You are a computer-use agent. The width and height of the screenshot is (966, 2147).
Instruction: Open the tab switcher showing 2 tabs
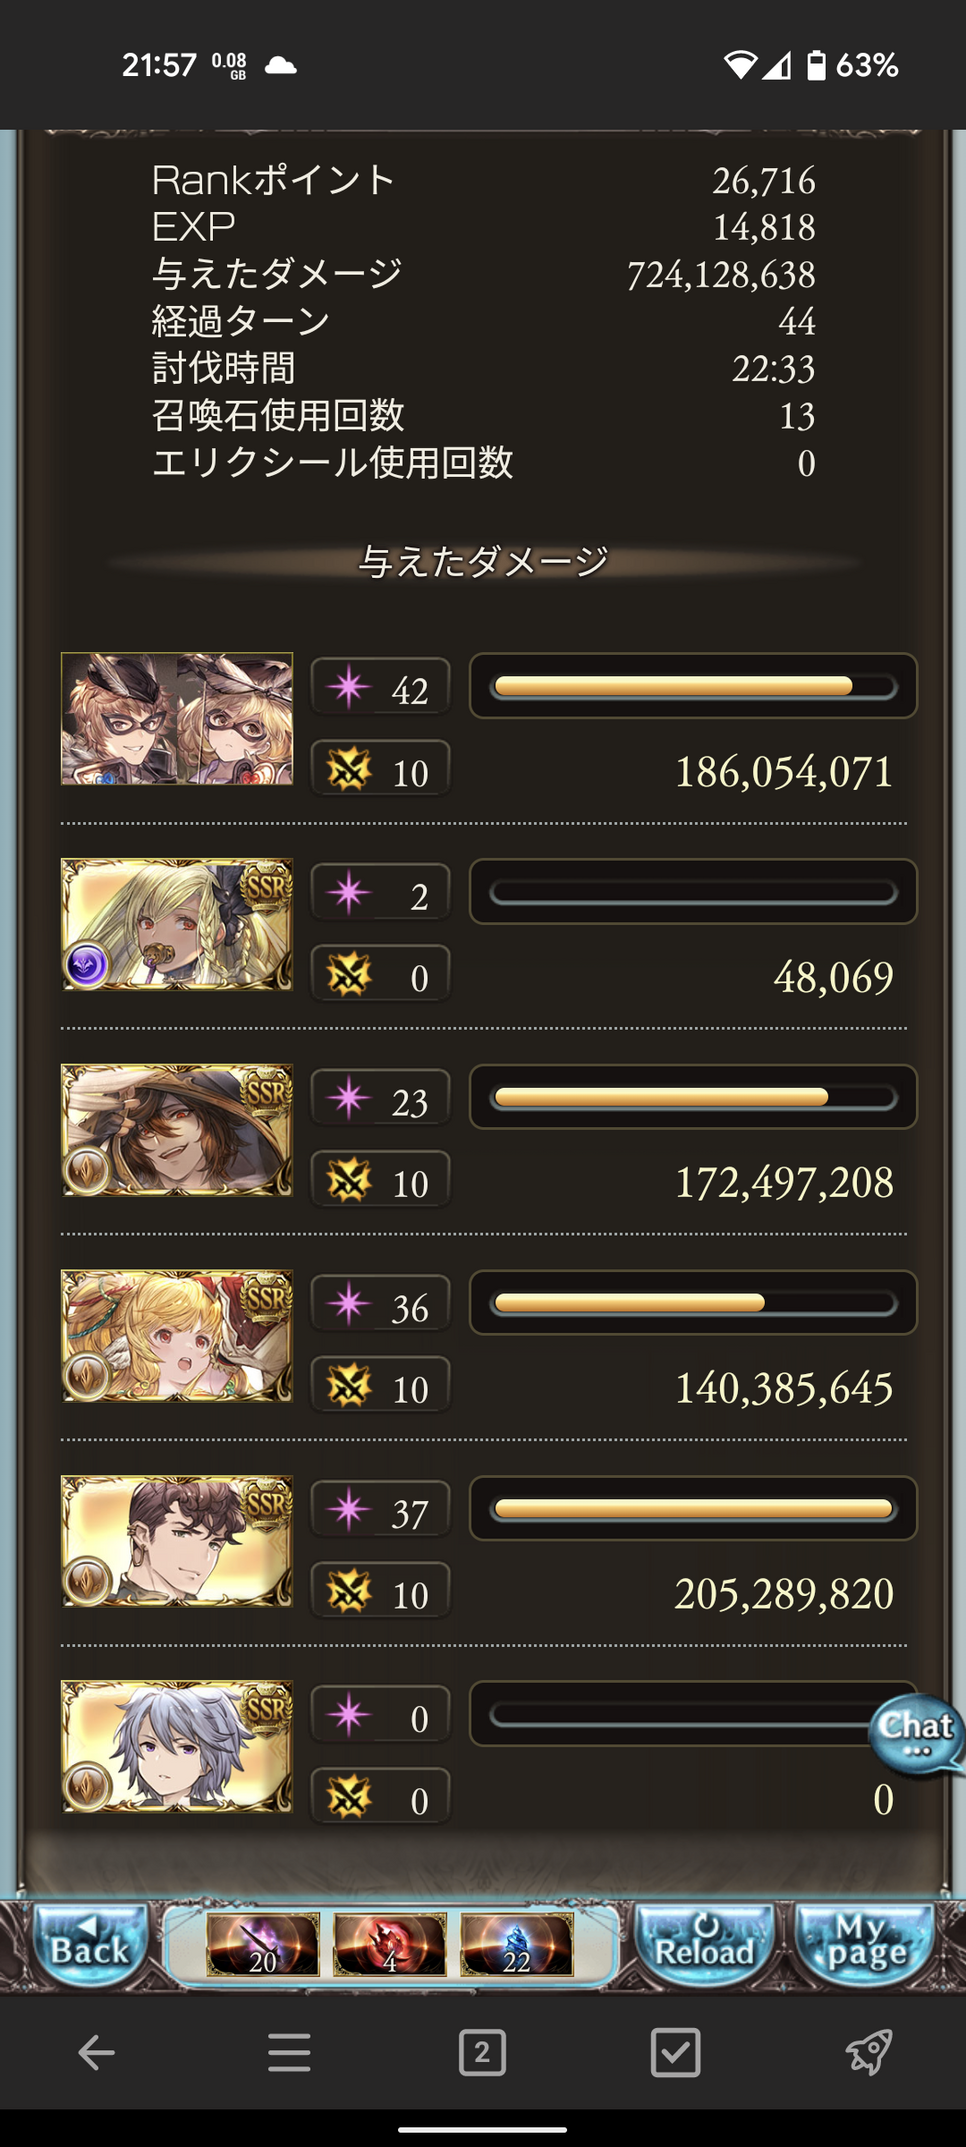coord(482,2053)
